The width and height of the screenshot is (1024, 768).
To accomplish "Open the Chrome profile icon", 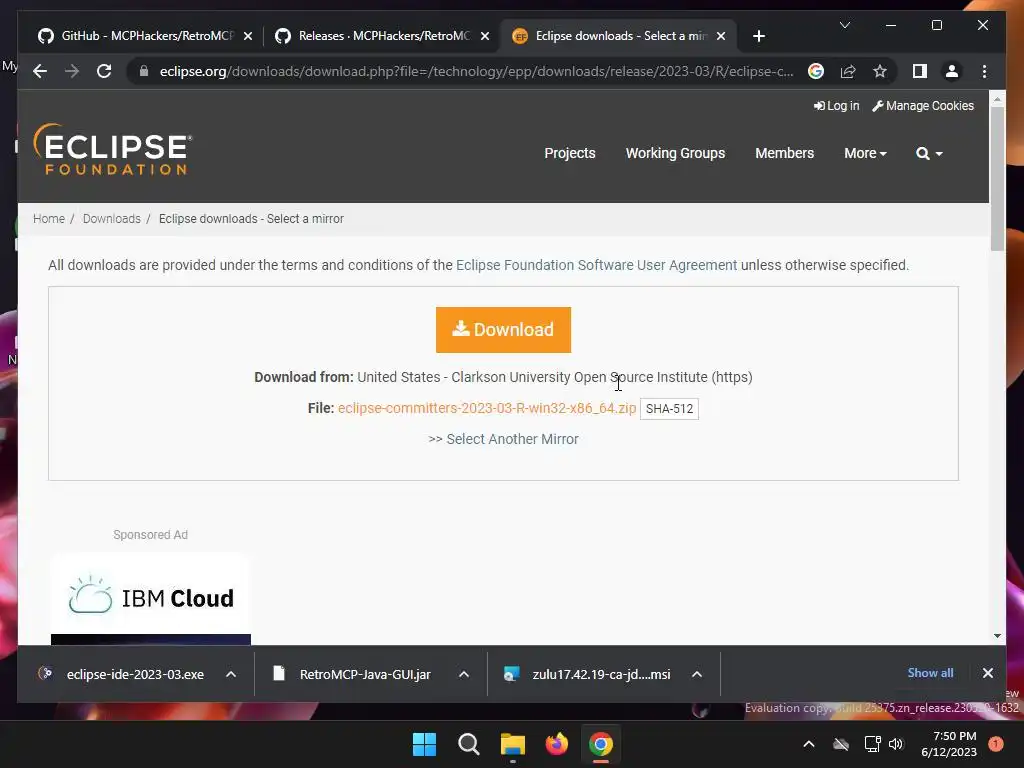I will coord(952,71).
